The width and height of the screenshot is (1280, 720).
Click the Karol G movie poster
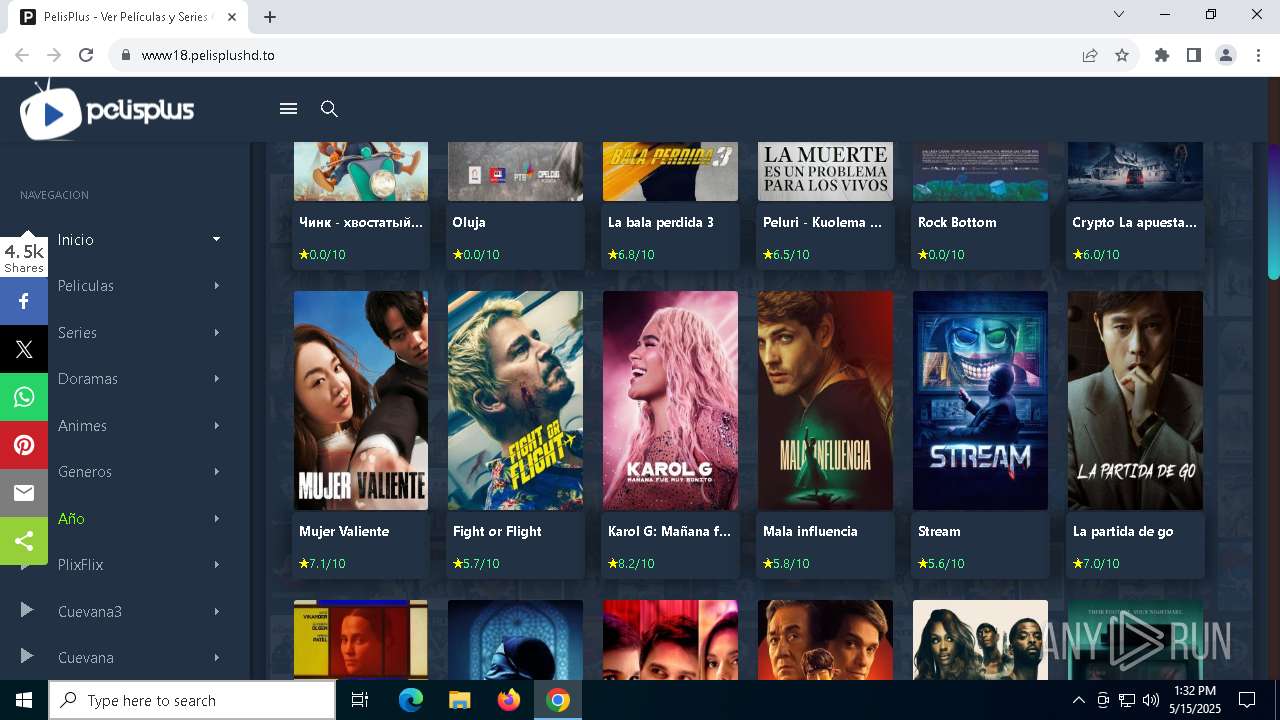pos(670,400)
